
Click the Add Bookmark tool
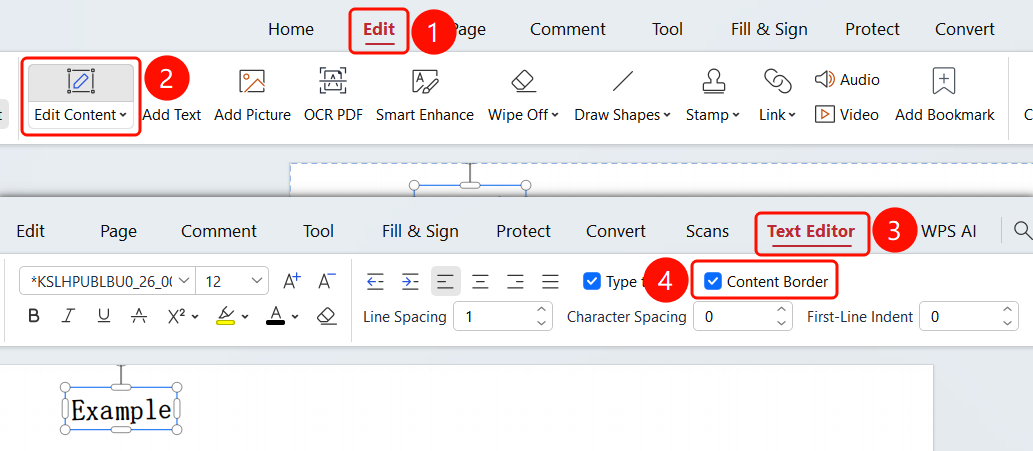(x=944, y=97)
